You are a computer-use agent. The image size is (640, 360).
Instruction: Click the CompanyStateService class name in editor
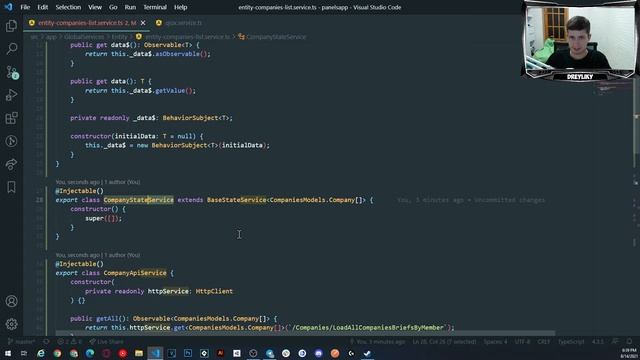coord(138,200)
